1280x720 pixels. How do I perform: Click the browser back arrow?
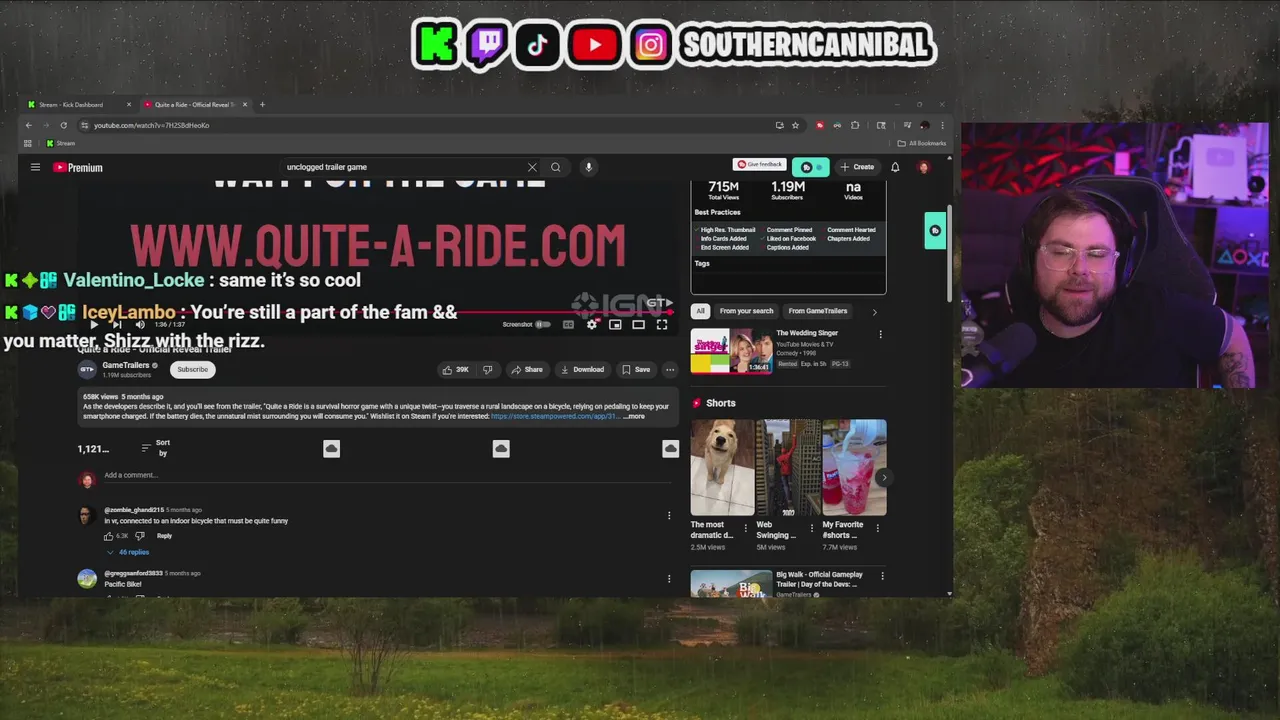28,125
